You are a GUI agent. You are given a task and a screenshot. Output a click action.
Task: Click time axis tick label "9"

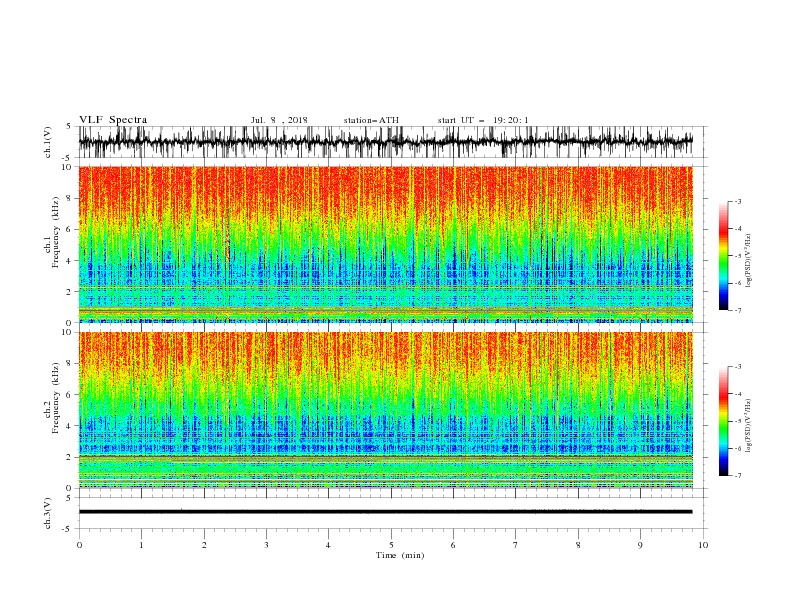pyautogui.click(x=640, y=545)
